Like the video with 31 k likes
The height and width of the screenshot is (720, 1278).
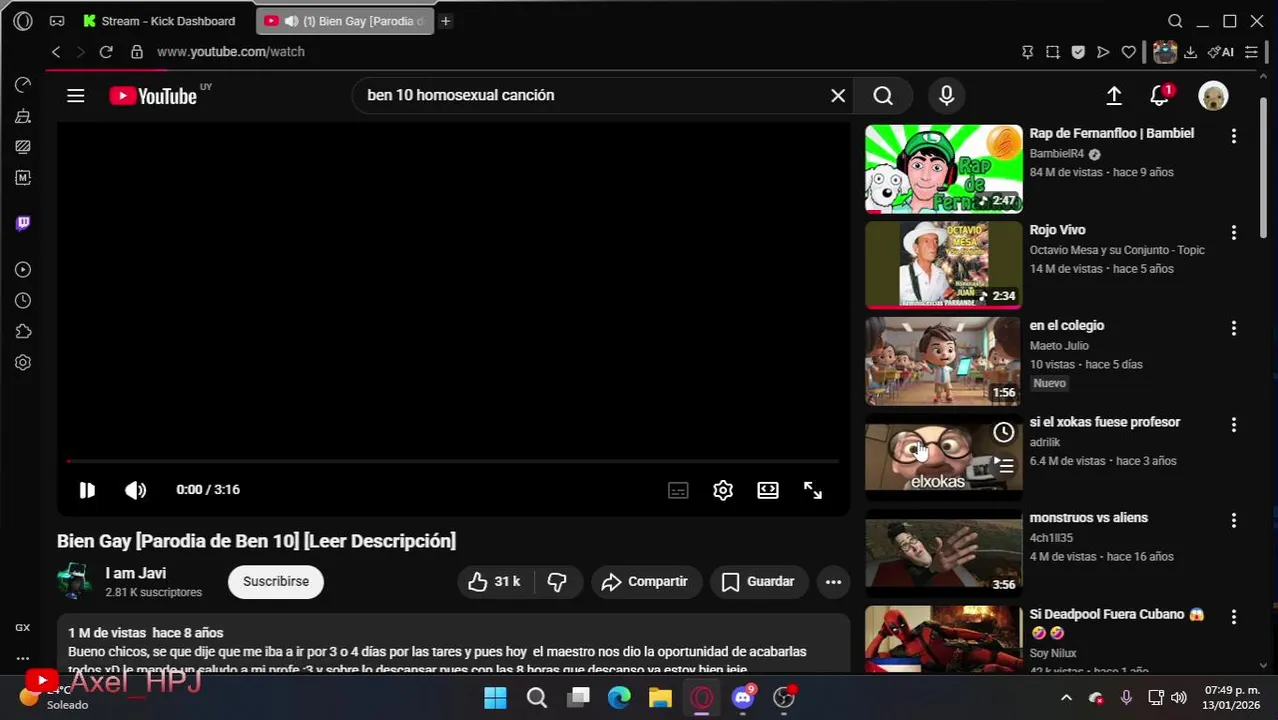[x=495, y=582]
